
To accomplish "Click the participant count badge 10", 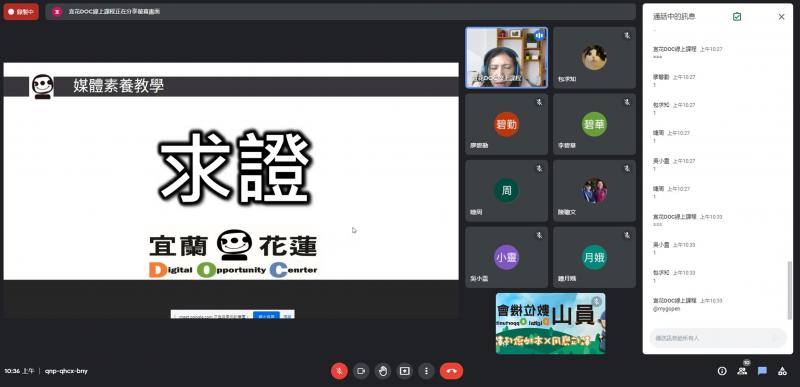I will click(x=746, y=363).
